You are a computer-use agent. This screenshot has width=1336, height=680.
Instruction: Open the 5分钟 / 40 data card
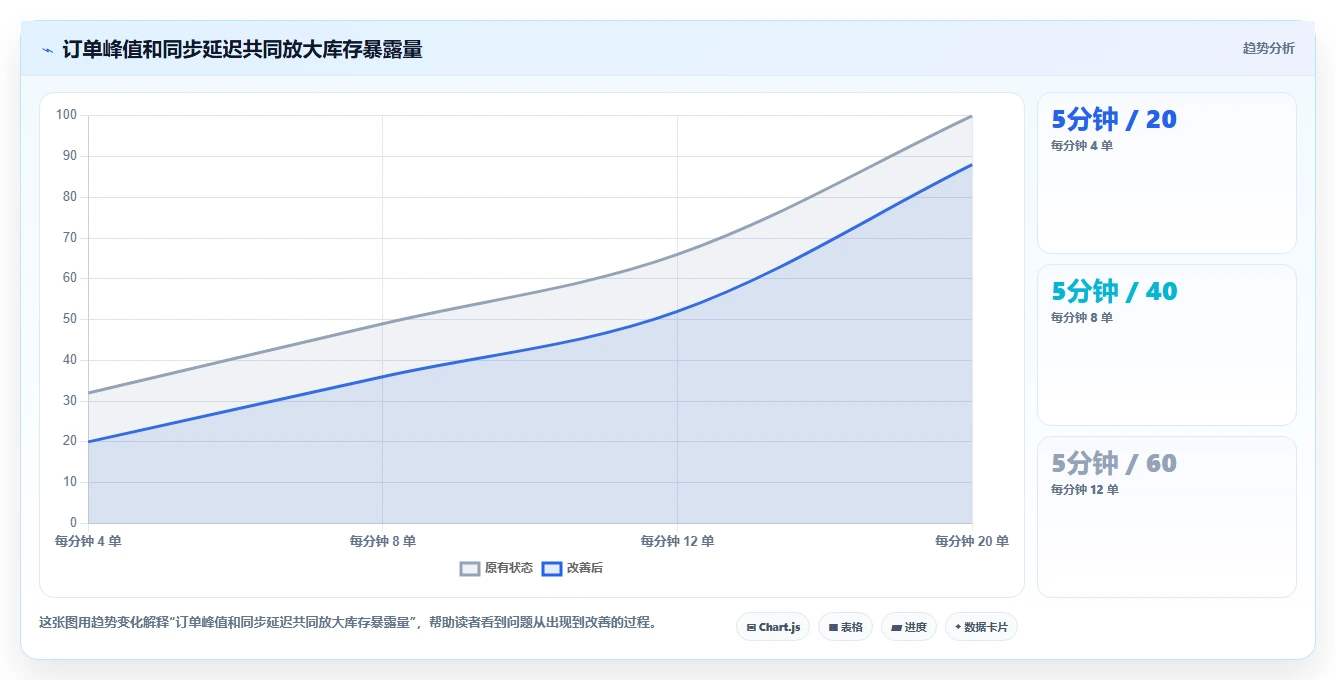[x=1166, y=345]
